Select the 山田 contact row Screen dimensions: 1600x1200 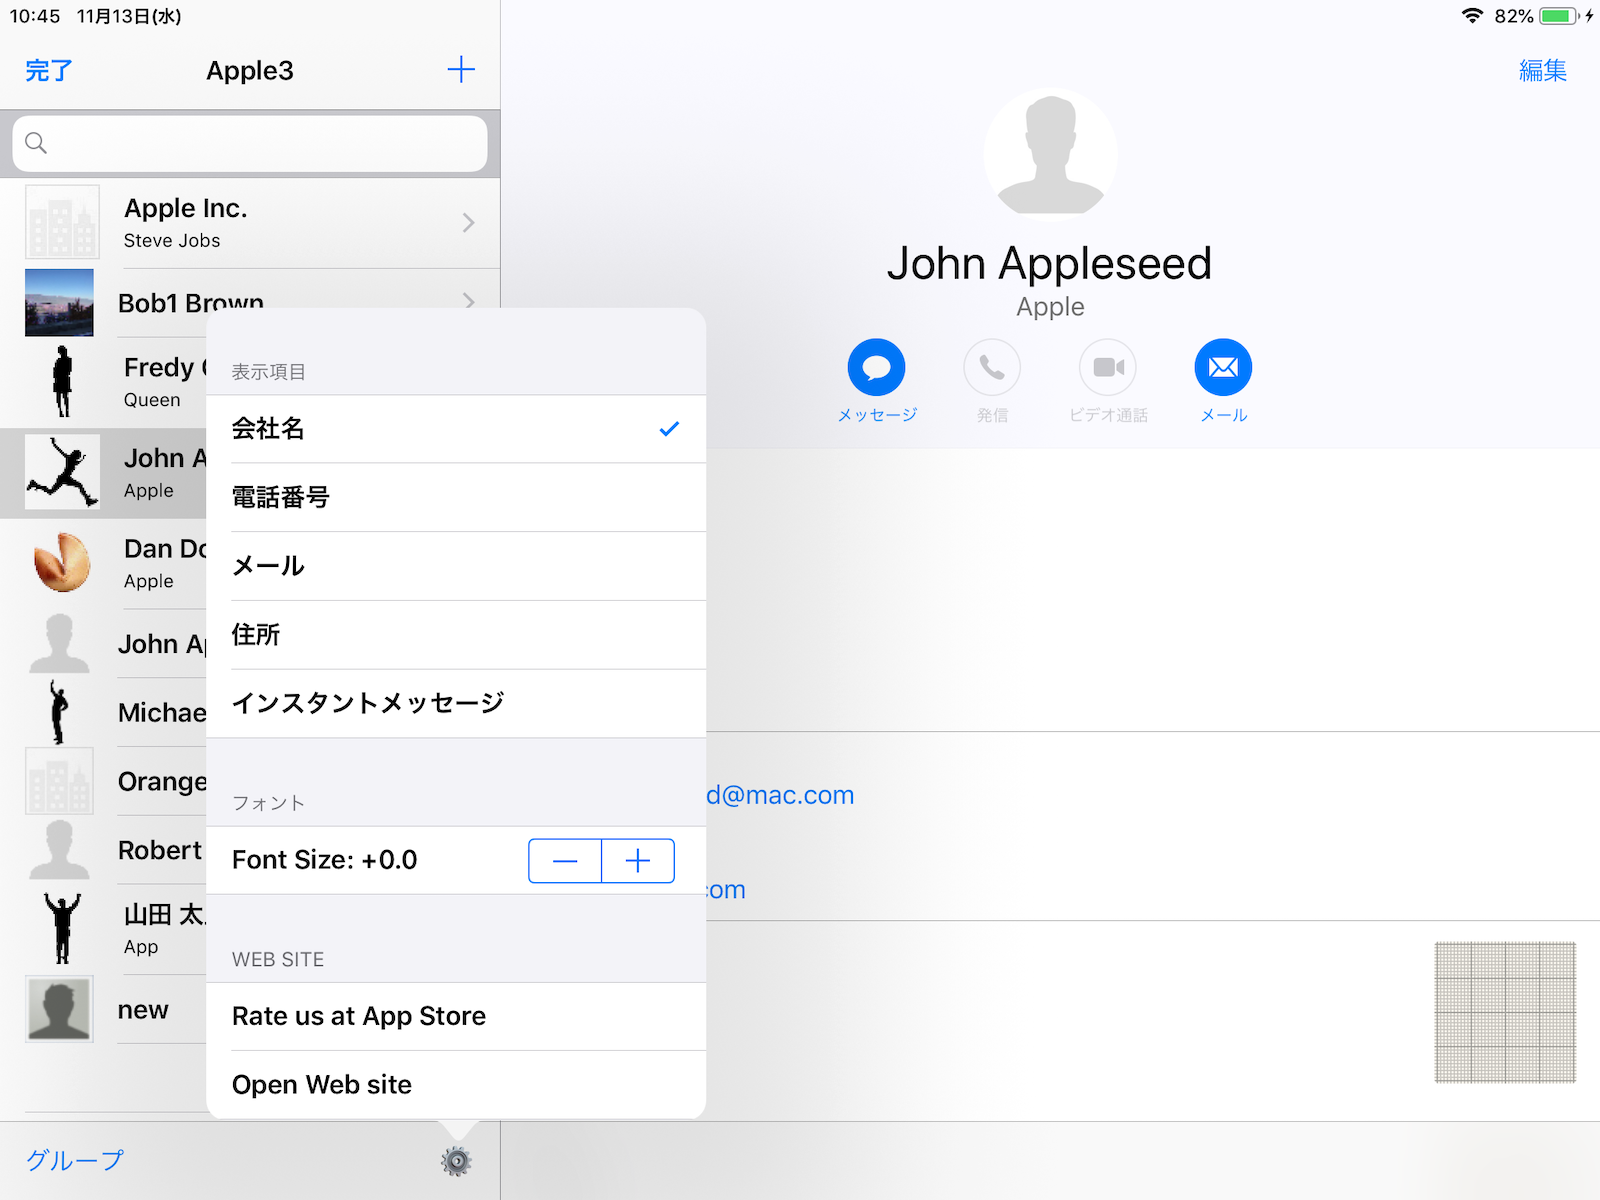(104, 929)
